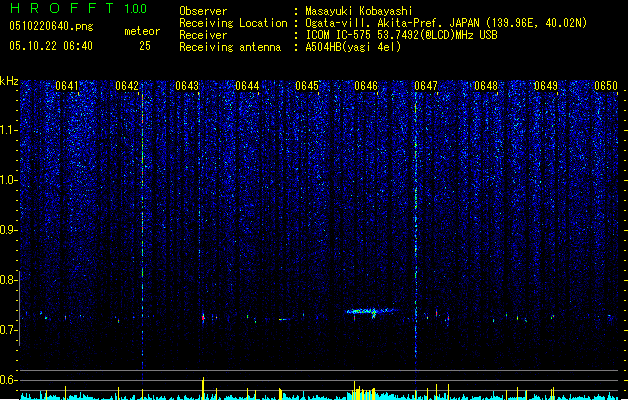Click the 0642 time marker
This screenshot has height=400, width=629.
coord(127,86)
